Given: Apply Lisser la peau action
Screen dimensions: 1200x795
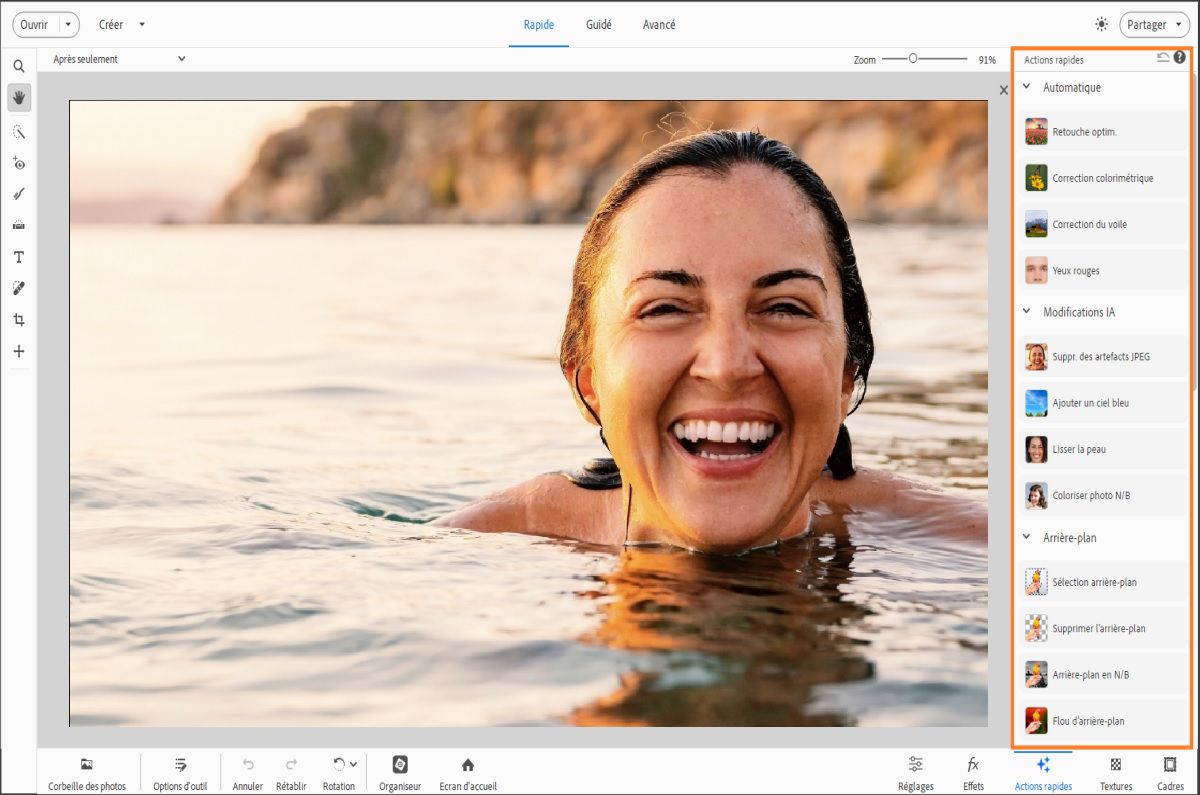Looking at the screenshot, I should pyautogui.click(x=1104, y=449).
